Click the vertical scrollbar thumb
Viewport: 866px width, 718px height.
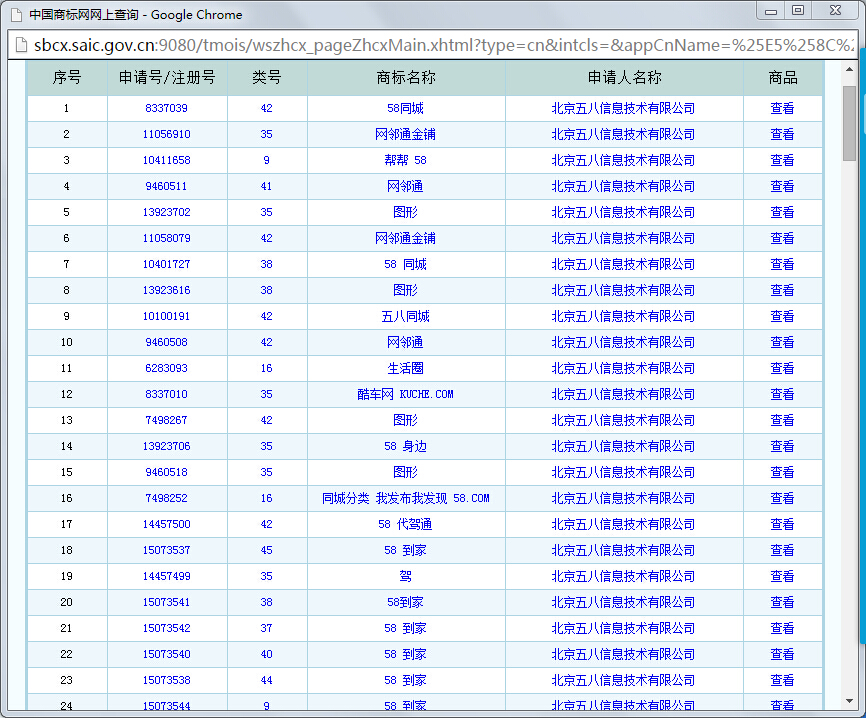pos(849,123)
